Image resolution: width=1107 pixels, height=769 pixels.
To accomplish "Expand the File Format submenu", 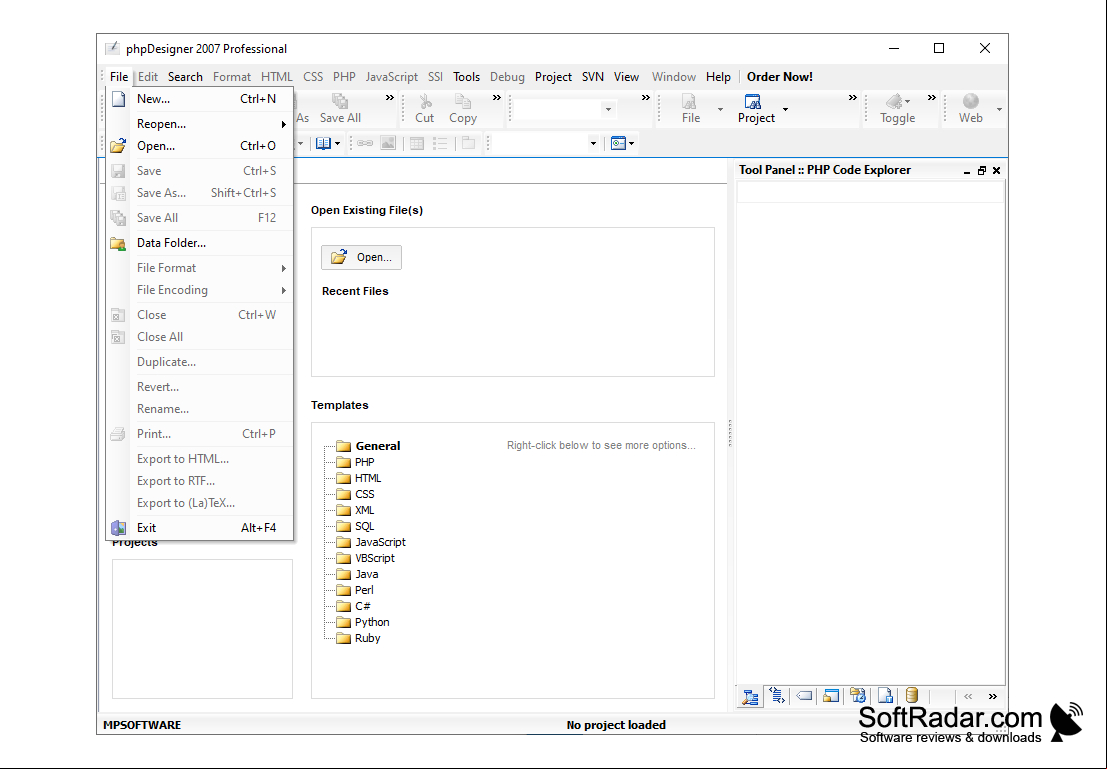I will click(x=200, y=268).
